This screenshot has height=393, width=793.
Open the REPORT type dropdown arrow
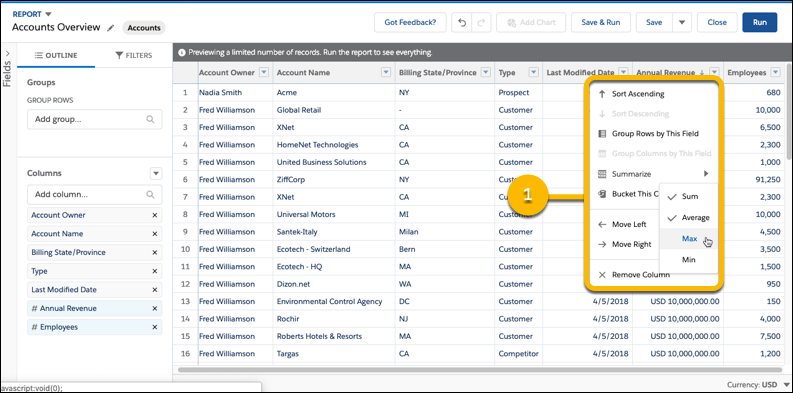click(x=48, y=14)
